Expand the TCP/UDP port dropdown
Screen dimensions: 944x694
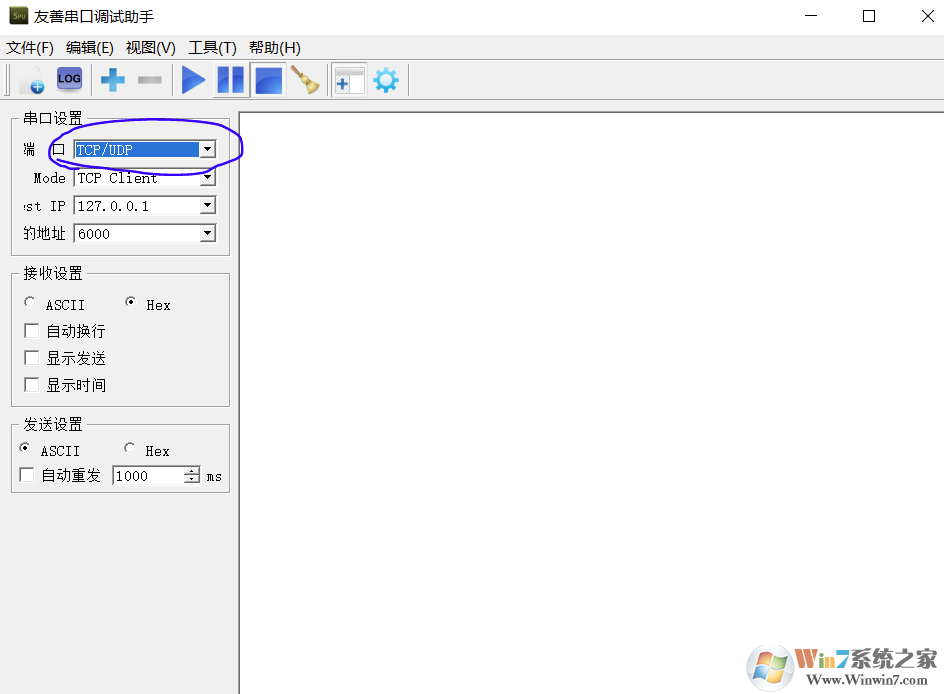pos(207,150)
